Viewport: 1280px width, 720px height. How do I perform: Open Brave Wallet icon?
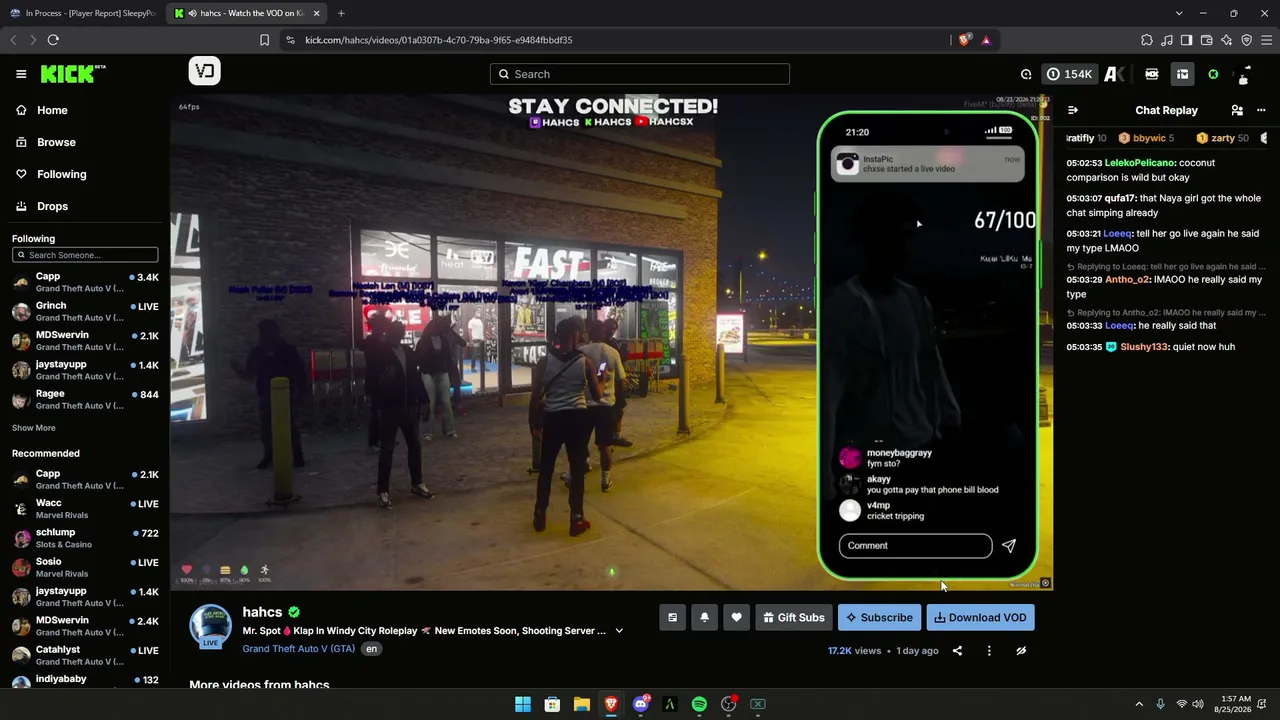click(x=1206, y=40)
